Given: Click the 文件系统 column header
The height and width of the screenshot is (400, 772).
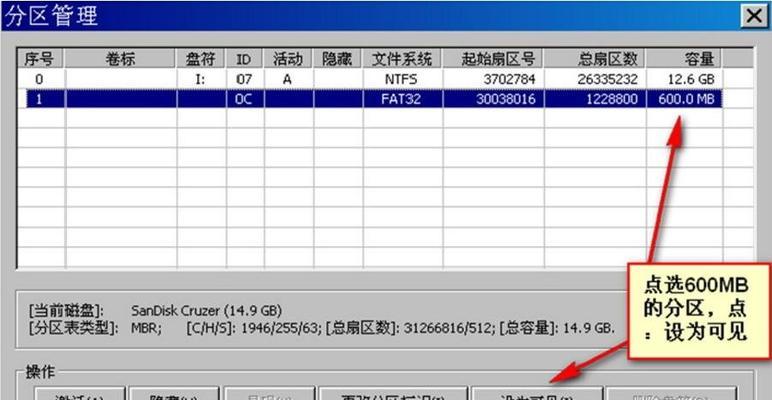Looking at the screenshot, I should click(402, 59).
